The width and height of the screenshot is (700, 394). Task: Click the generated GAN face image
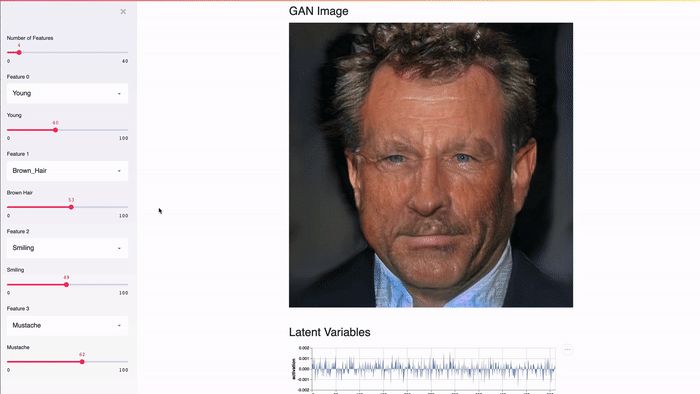pos(431,165)
